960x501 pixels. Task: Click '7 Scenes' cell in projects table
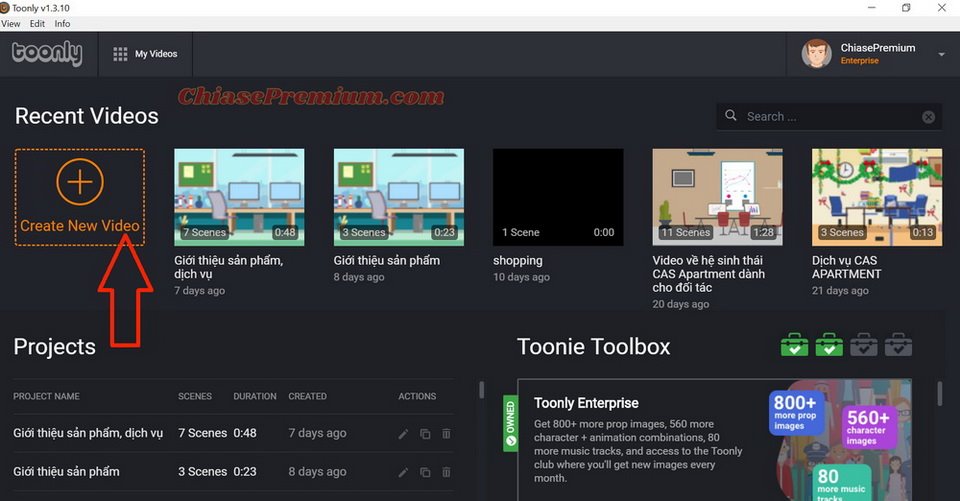pos(203,433)
